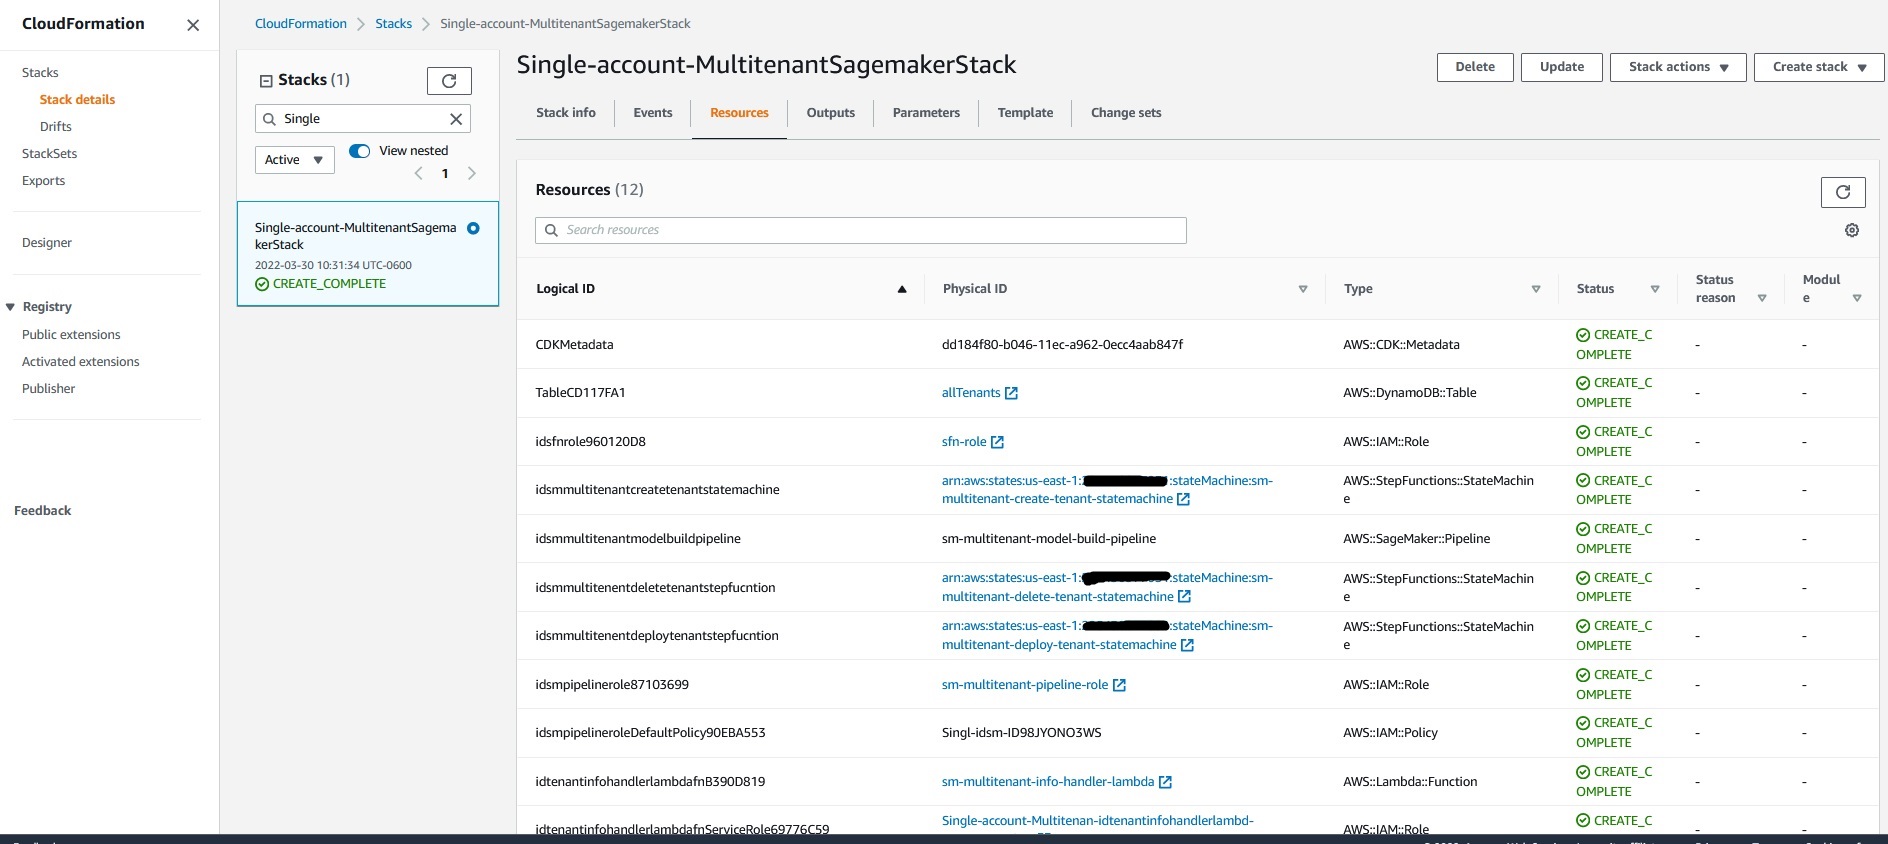The image size is (1888, 844).
Task: Collapse the Stacks panel icon
Action: tap(266, 81)
